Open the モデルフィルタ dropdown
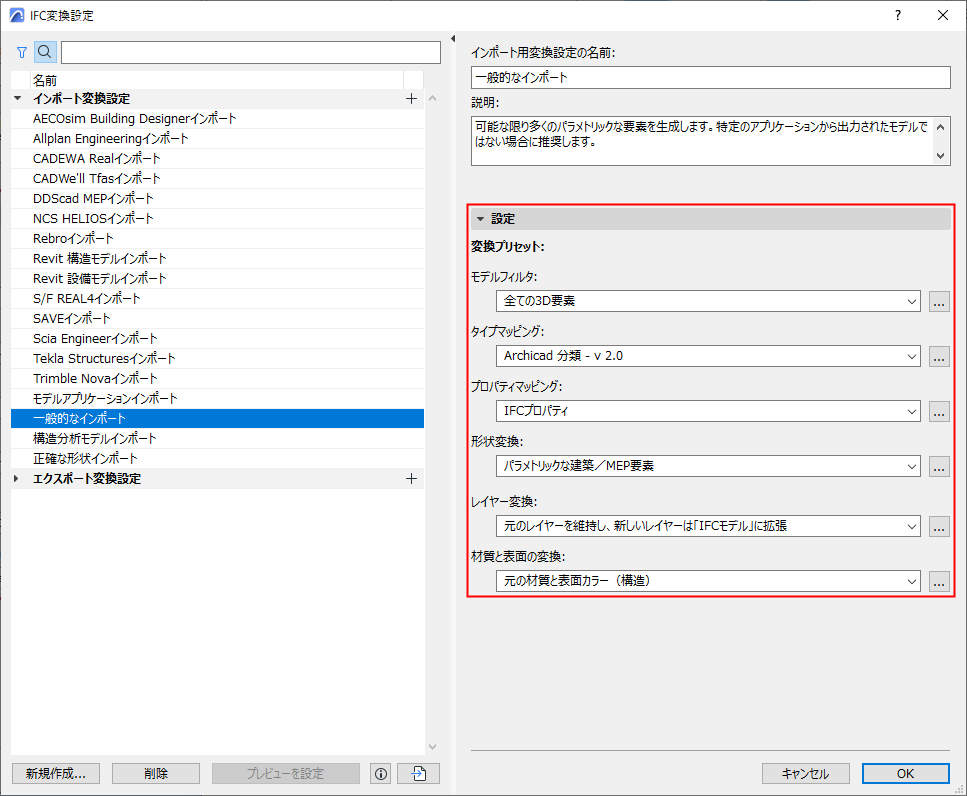 (708, 302)
